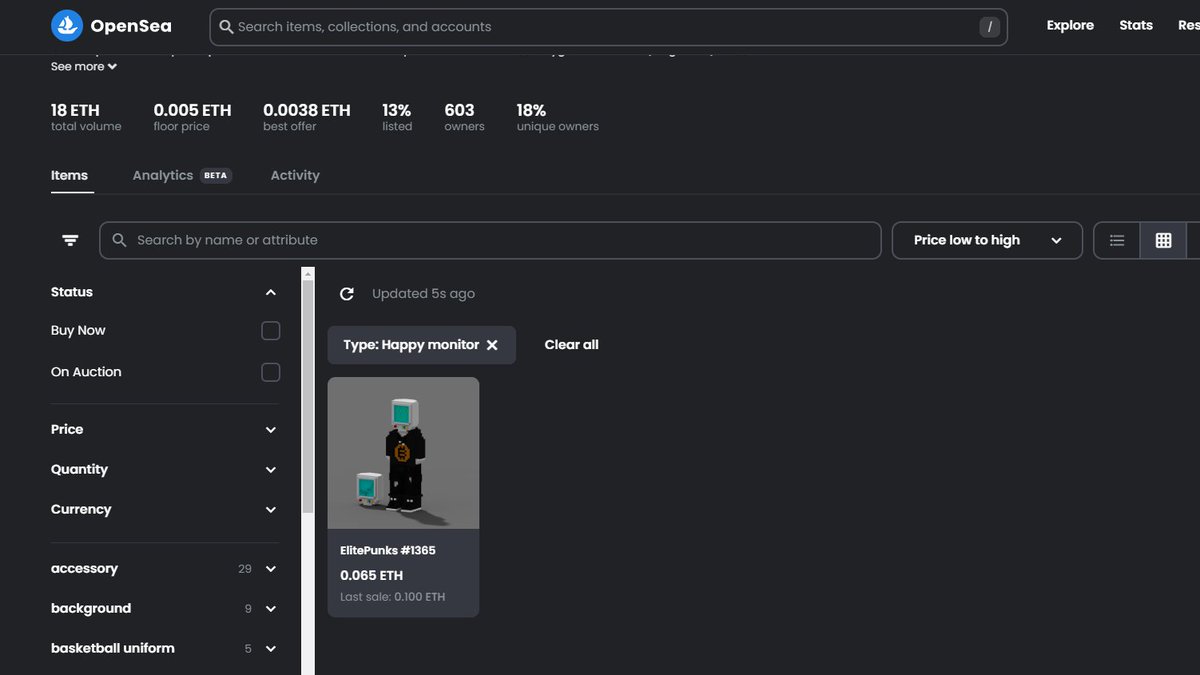Switch to list view icon
Image resolution: width=1200 pixels, height=675 pixels.
pyautogui.click(x=1117, y=240)
